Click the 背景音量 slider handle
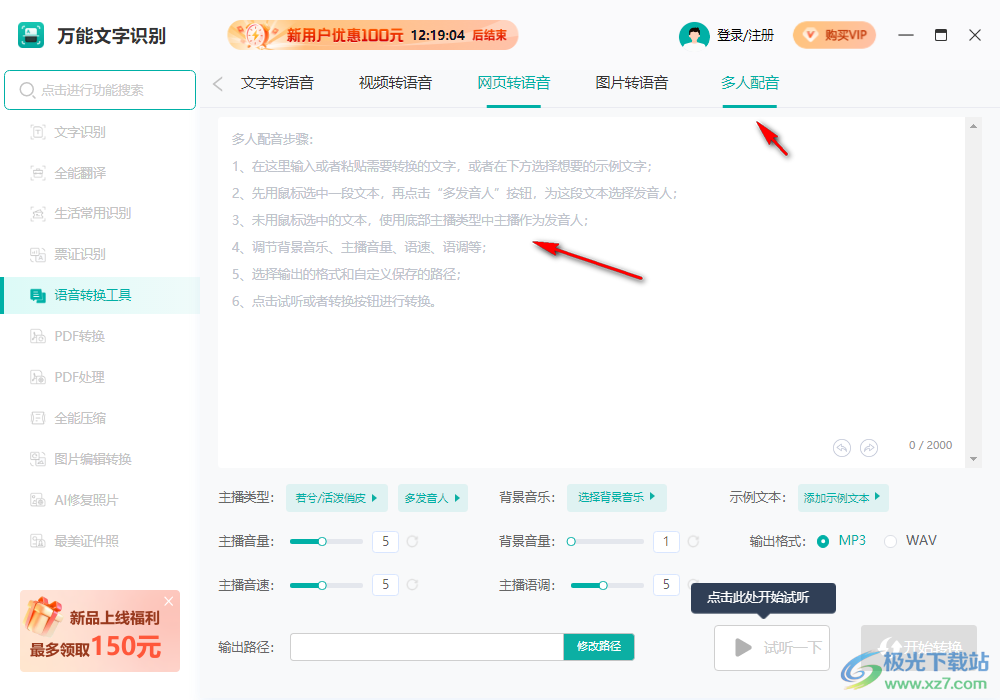Image resolution: width=1000 pixels, height=700 pixels. pyautogui.click(x=571, y=541)
